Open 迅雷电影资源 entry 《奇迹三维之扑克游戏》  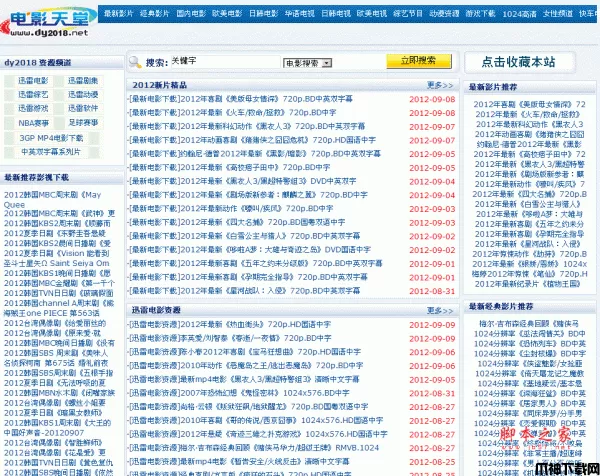pyautogui.click(x=258, y=434)
